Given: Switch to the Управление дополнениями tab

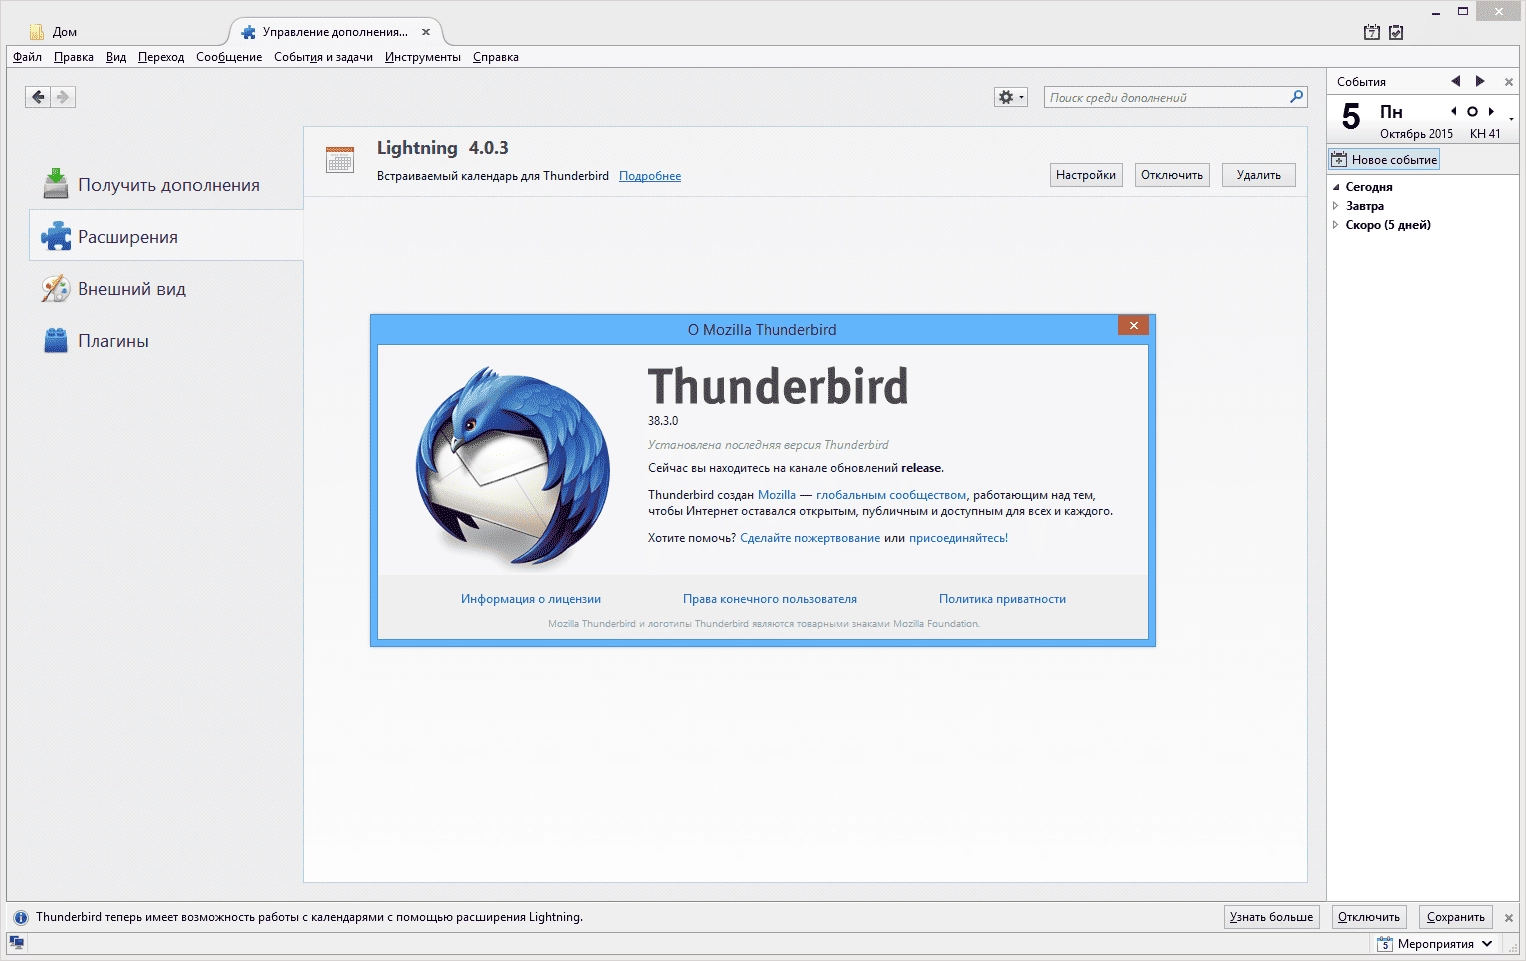Looking at the screenshot, I should pyautogui.click(x=335, y=32).
